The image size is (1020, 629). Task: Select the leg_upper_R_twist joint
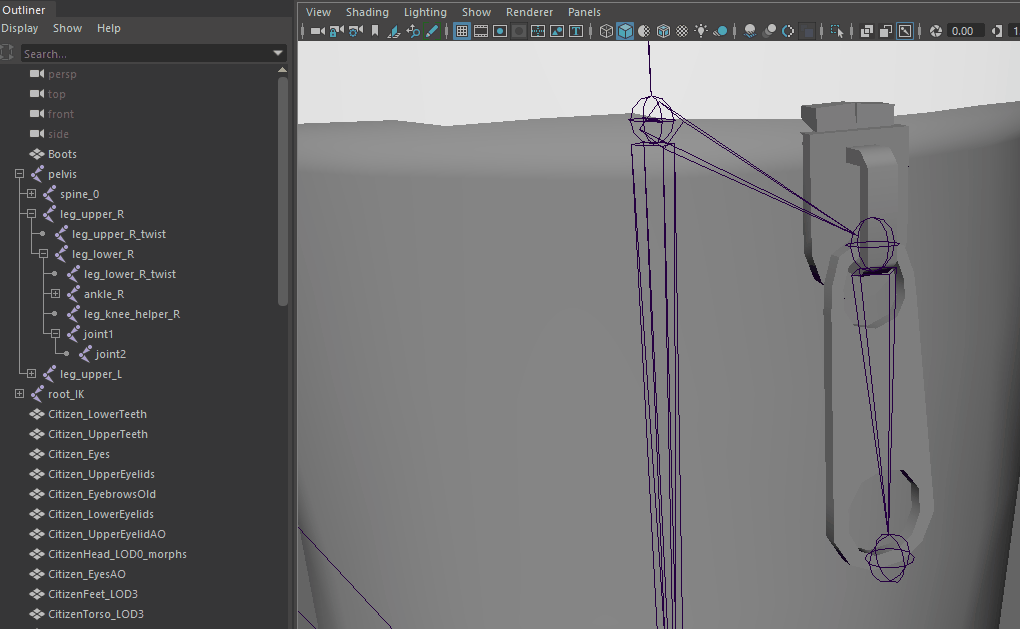click(x=119, y=234)
